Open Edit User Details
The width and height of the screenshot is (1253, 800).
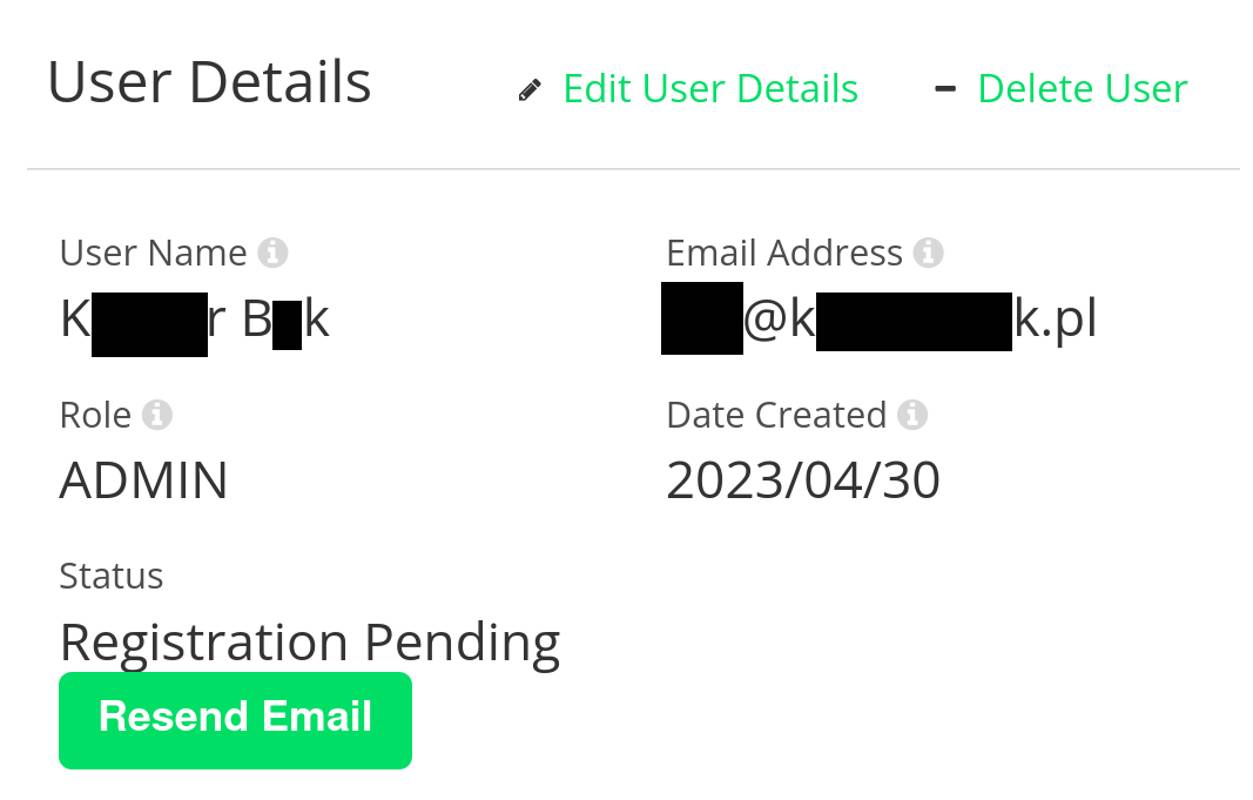coord(710,88)
